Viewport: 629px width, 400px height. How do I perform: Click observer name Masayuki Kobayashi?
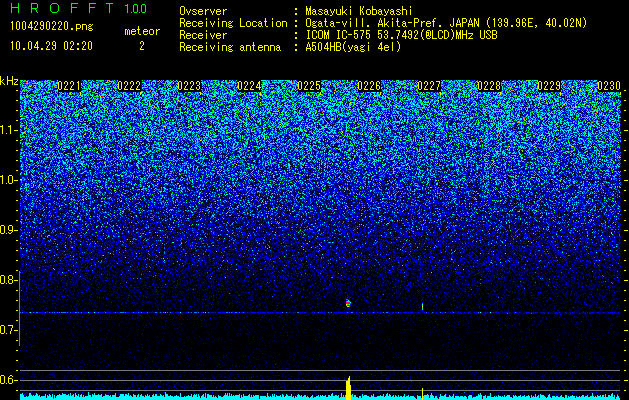tap(359, 11)
